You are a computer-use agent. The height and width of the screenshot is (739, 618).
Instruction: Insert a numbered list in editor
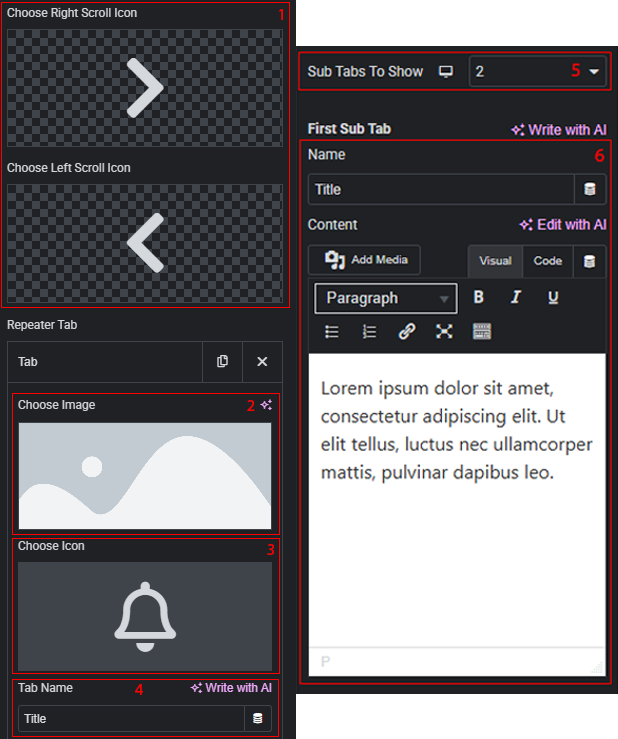point(369,332)
